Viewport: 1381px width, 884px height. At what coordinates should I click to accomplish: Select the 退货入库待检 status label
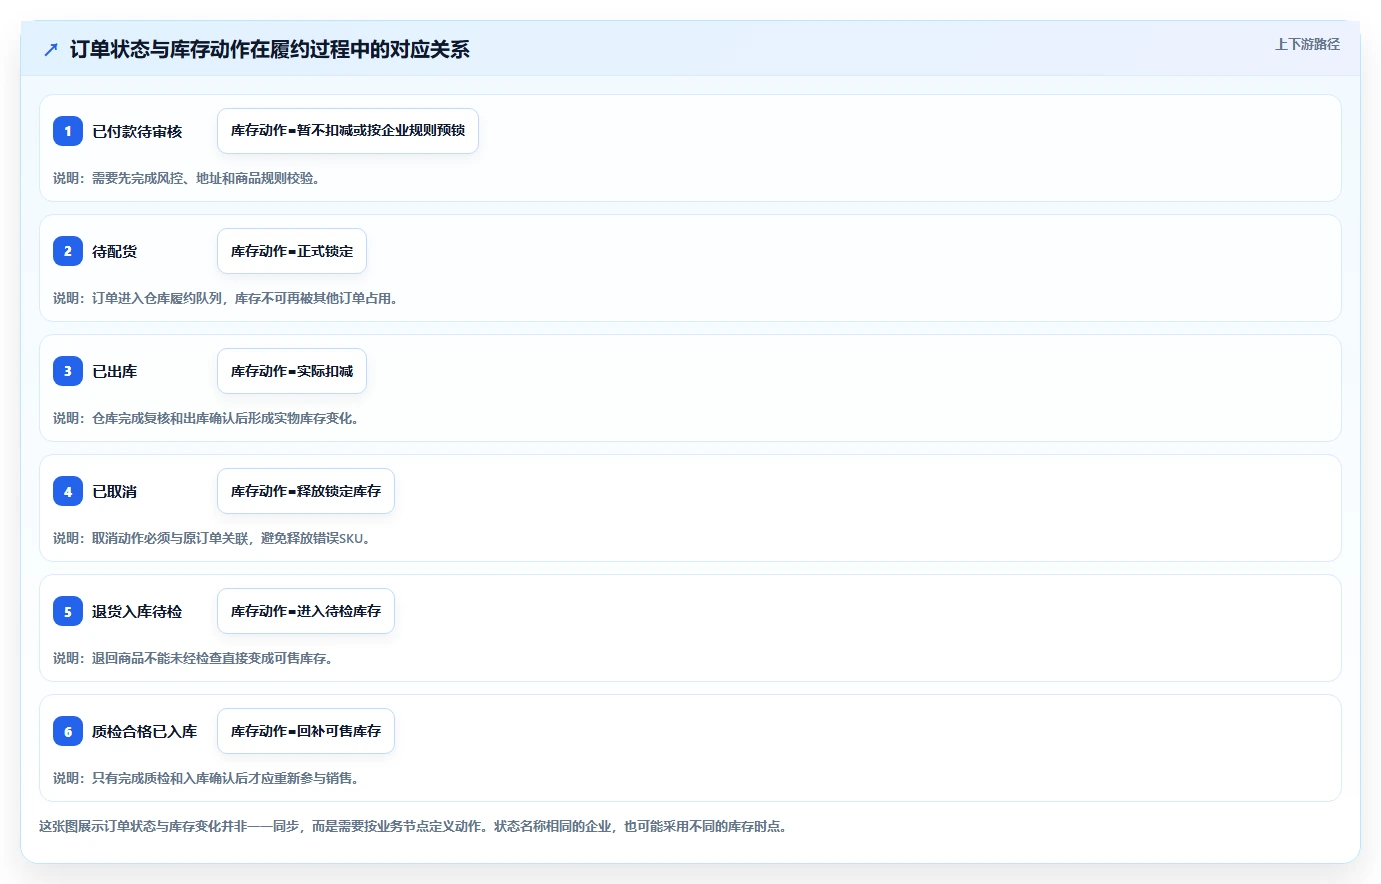pos(137,611)
